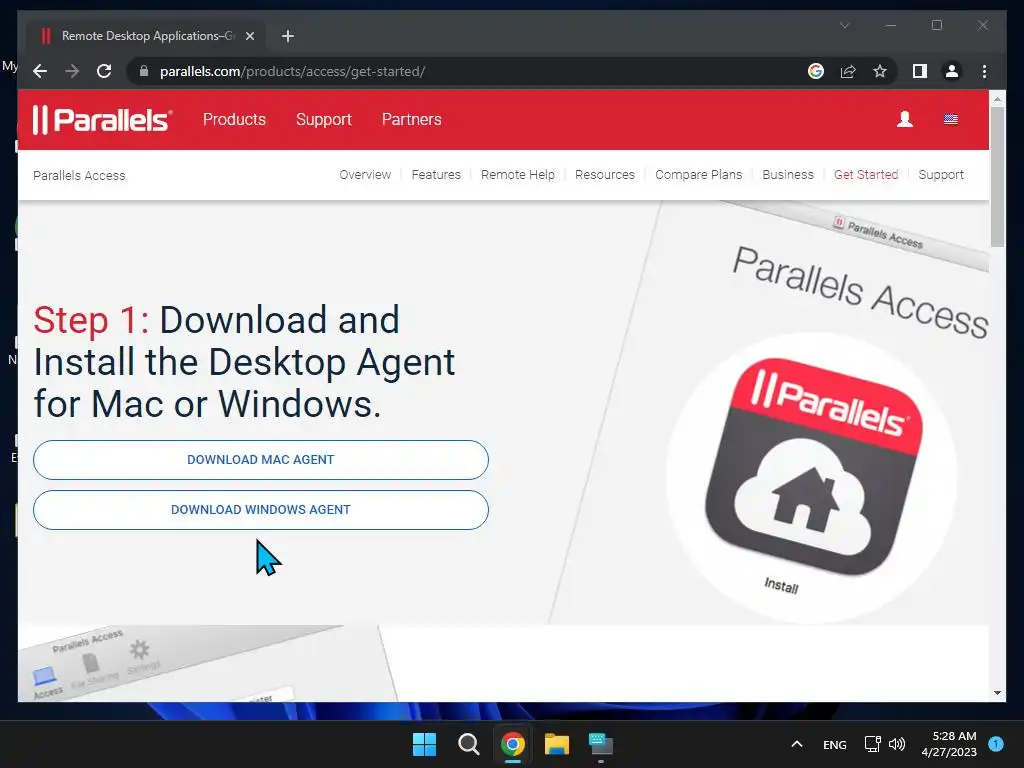The image size is (1024, 768).
Task: Open Support in the sub-navigation
Action: 940,174
